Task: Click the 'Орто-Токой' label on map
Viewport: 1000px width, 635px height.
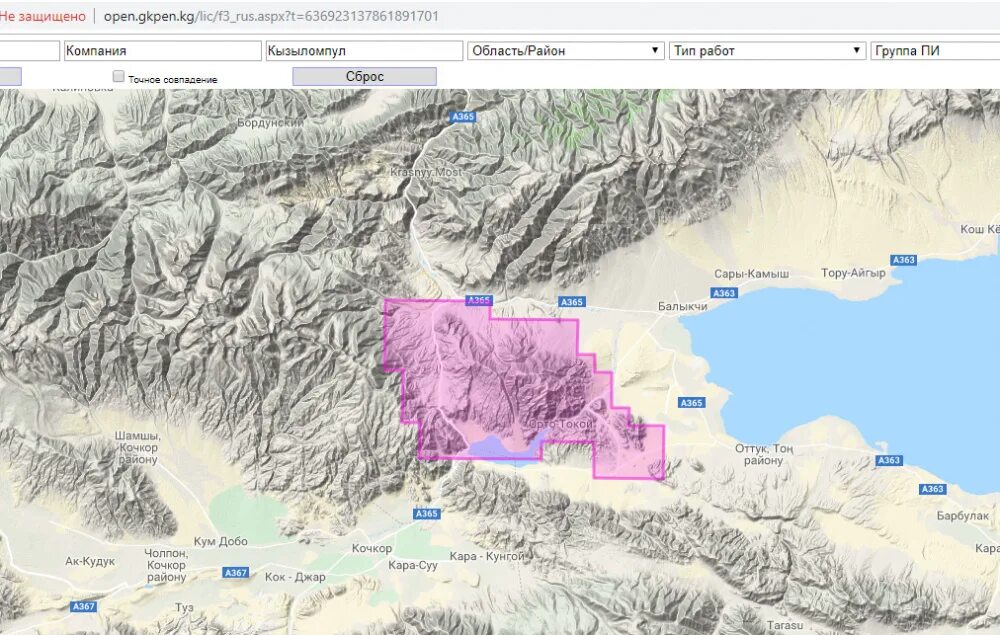Action: (561, 424)
